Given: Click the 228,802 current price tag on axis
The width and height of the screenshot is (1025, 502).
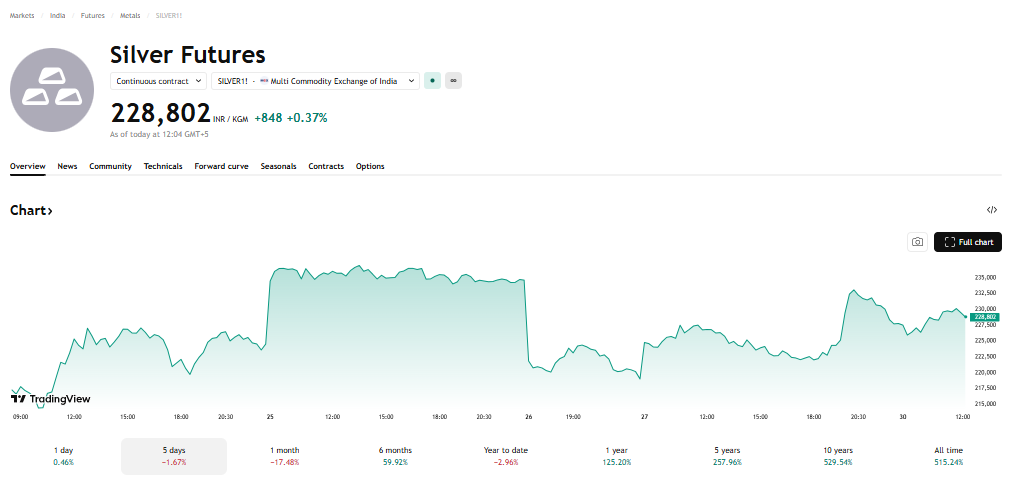Looking at the screenshot, I should pyautogui.click(x=984, y=317).
